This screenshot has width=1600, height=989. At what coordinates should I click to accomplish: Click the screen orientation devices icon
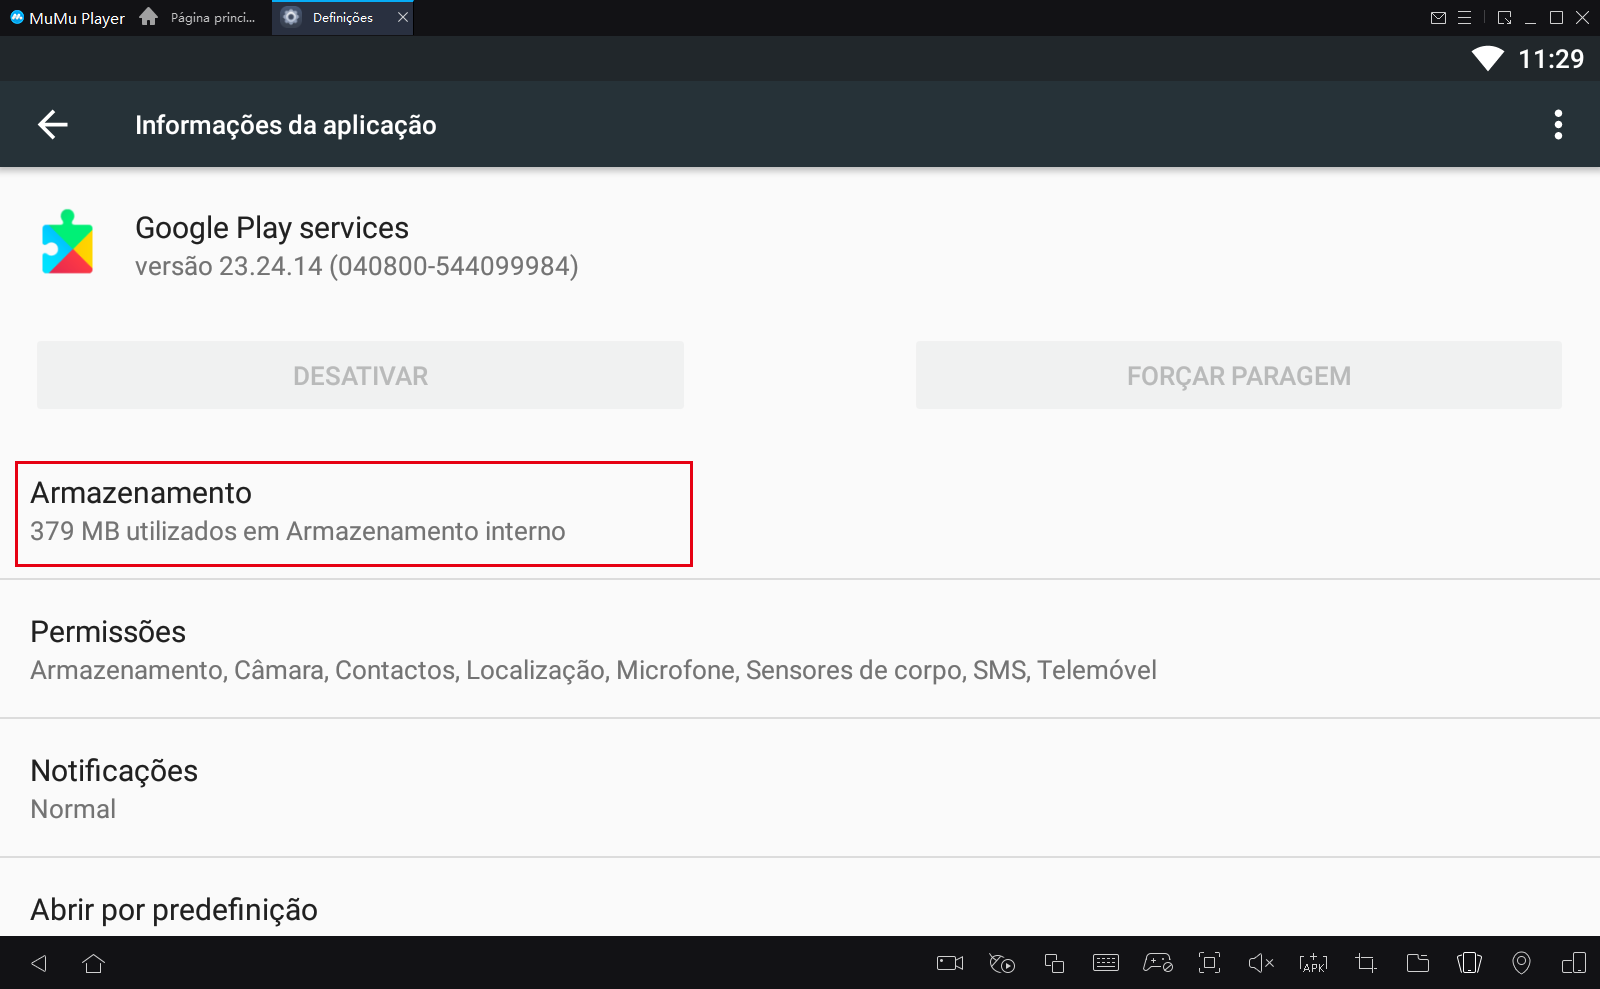click(1574, 963)
